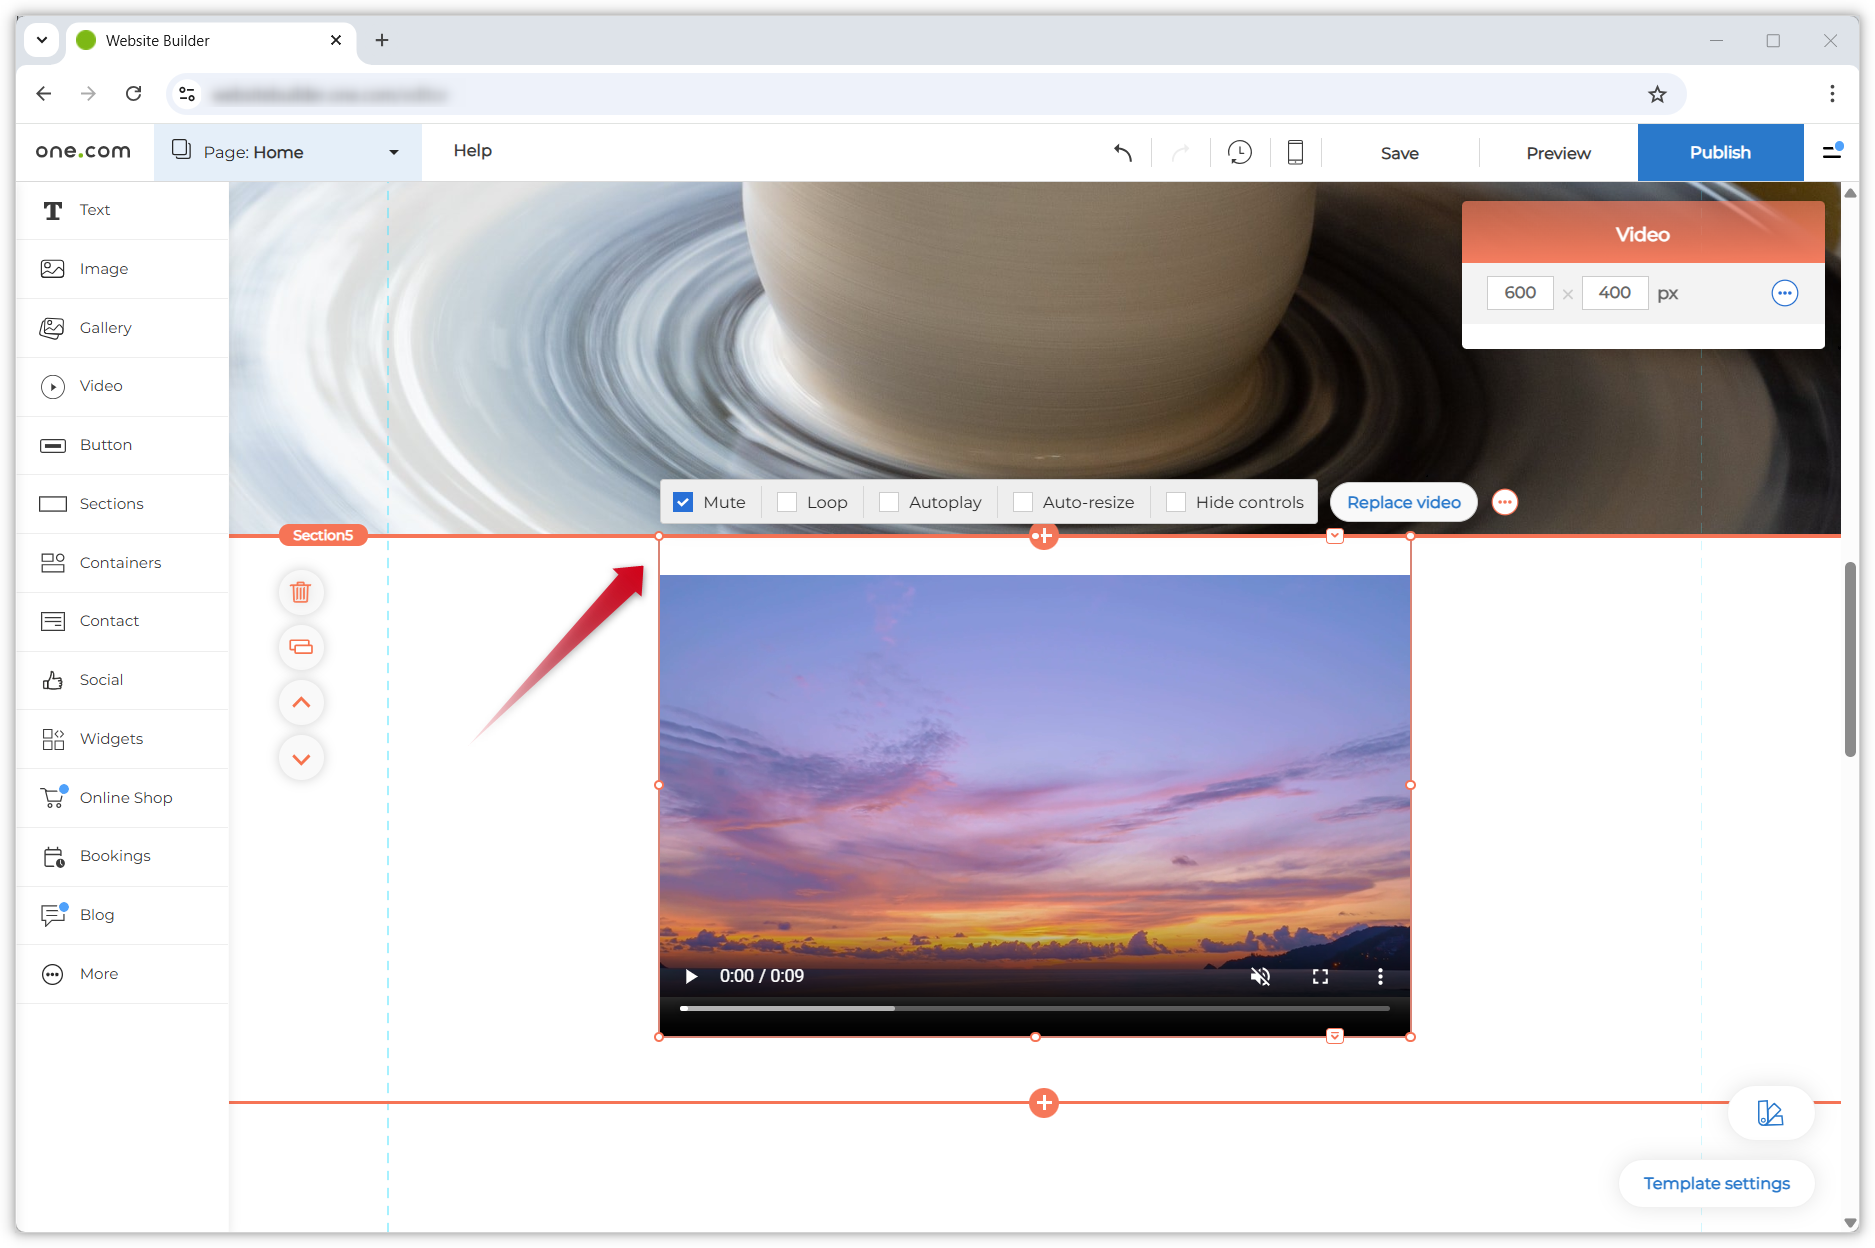The height and width of the screenshot is (1248, 1875).
Task: Move section down using chevron
Action: 301,758
